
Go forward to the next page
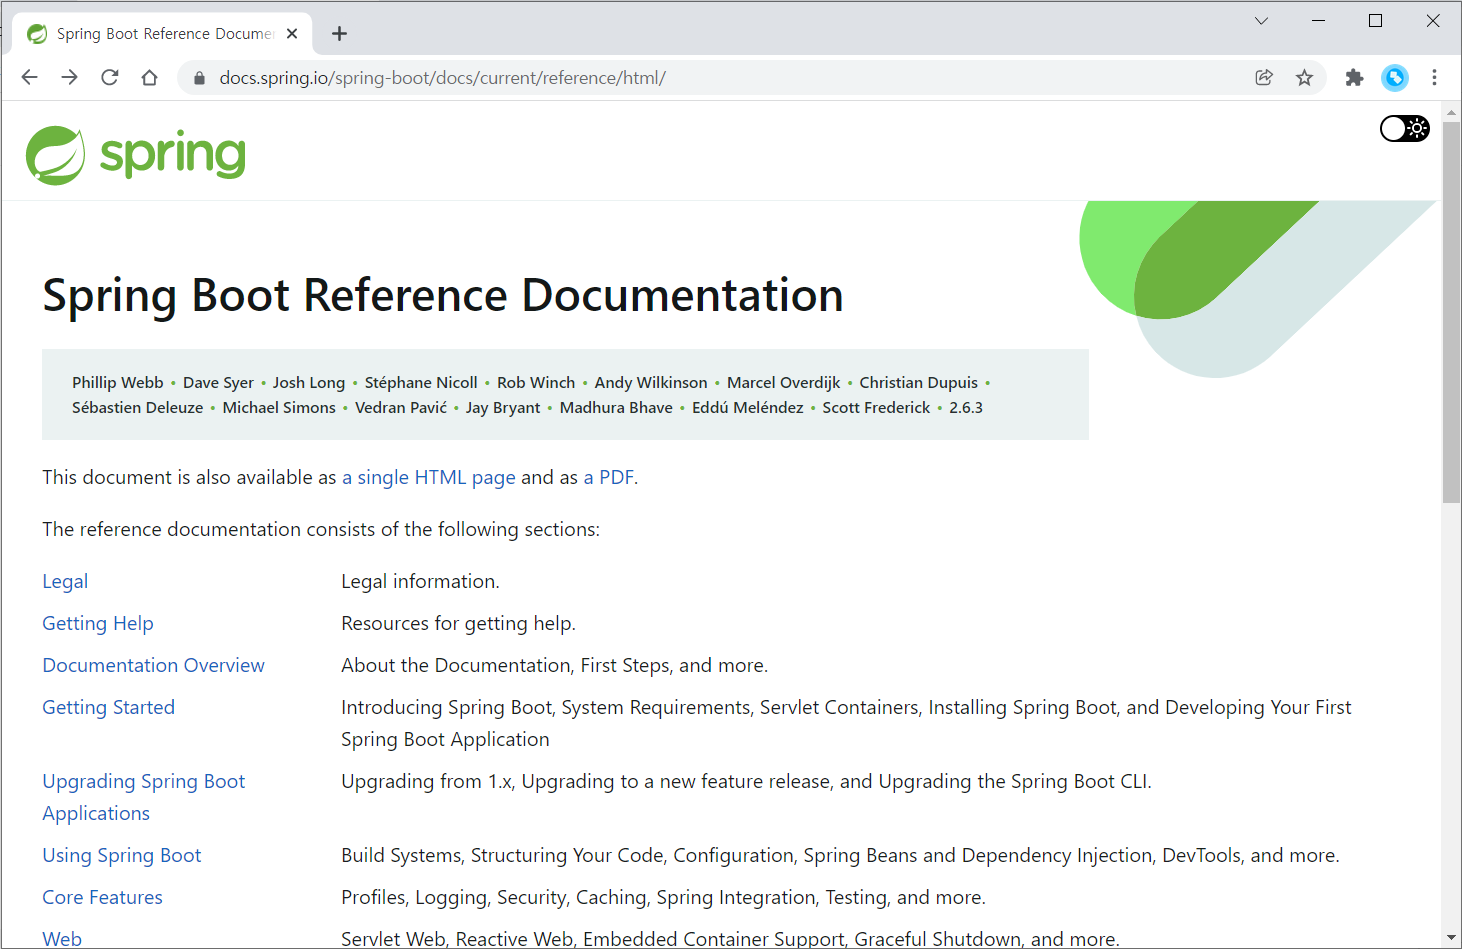coord(69,78)
